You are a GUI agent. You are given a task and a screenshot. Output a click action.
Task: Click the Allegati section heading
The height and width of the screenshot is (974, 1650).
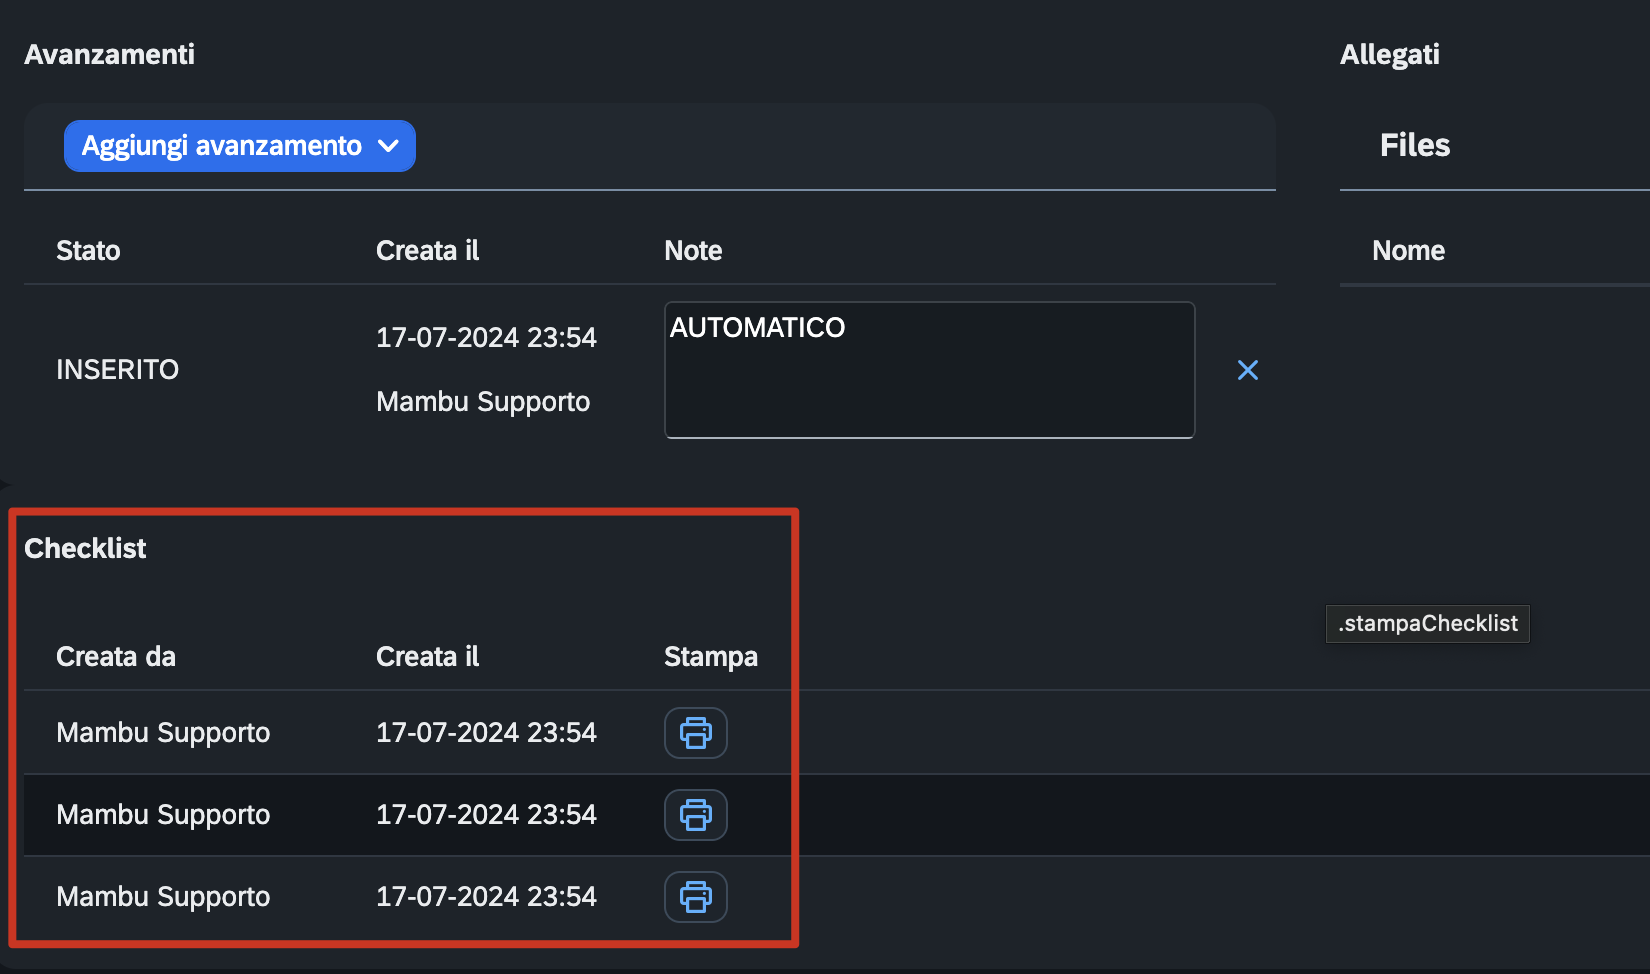(x=1390, y=54)
